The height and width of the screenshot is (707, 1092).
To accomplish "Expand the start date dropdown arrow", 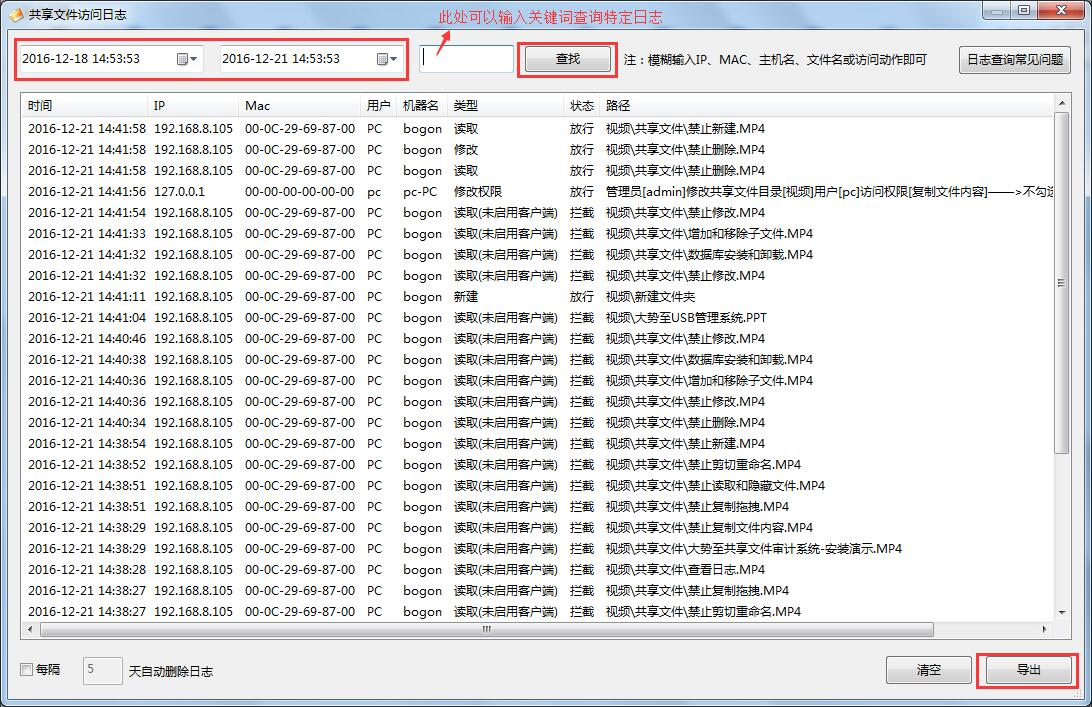I will coord(194,59).
